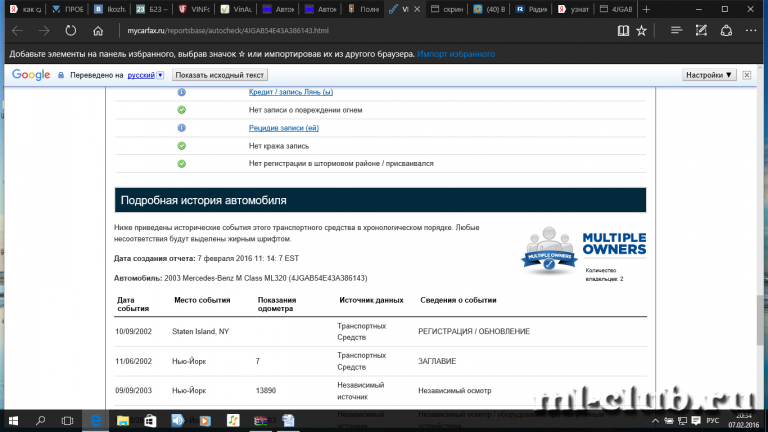The image size is (768, 432).
Task: Open taskbar Search magnifier
Action: (40, 421)
